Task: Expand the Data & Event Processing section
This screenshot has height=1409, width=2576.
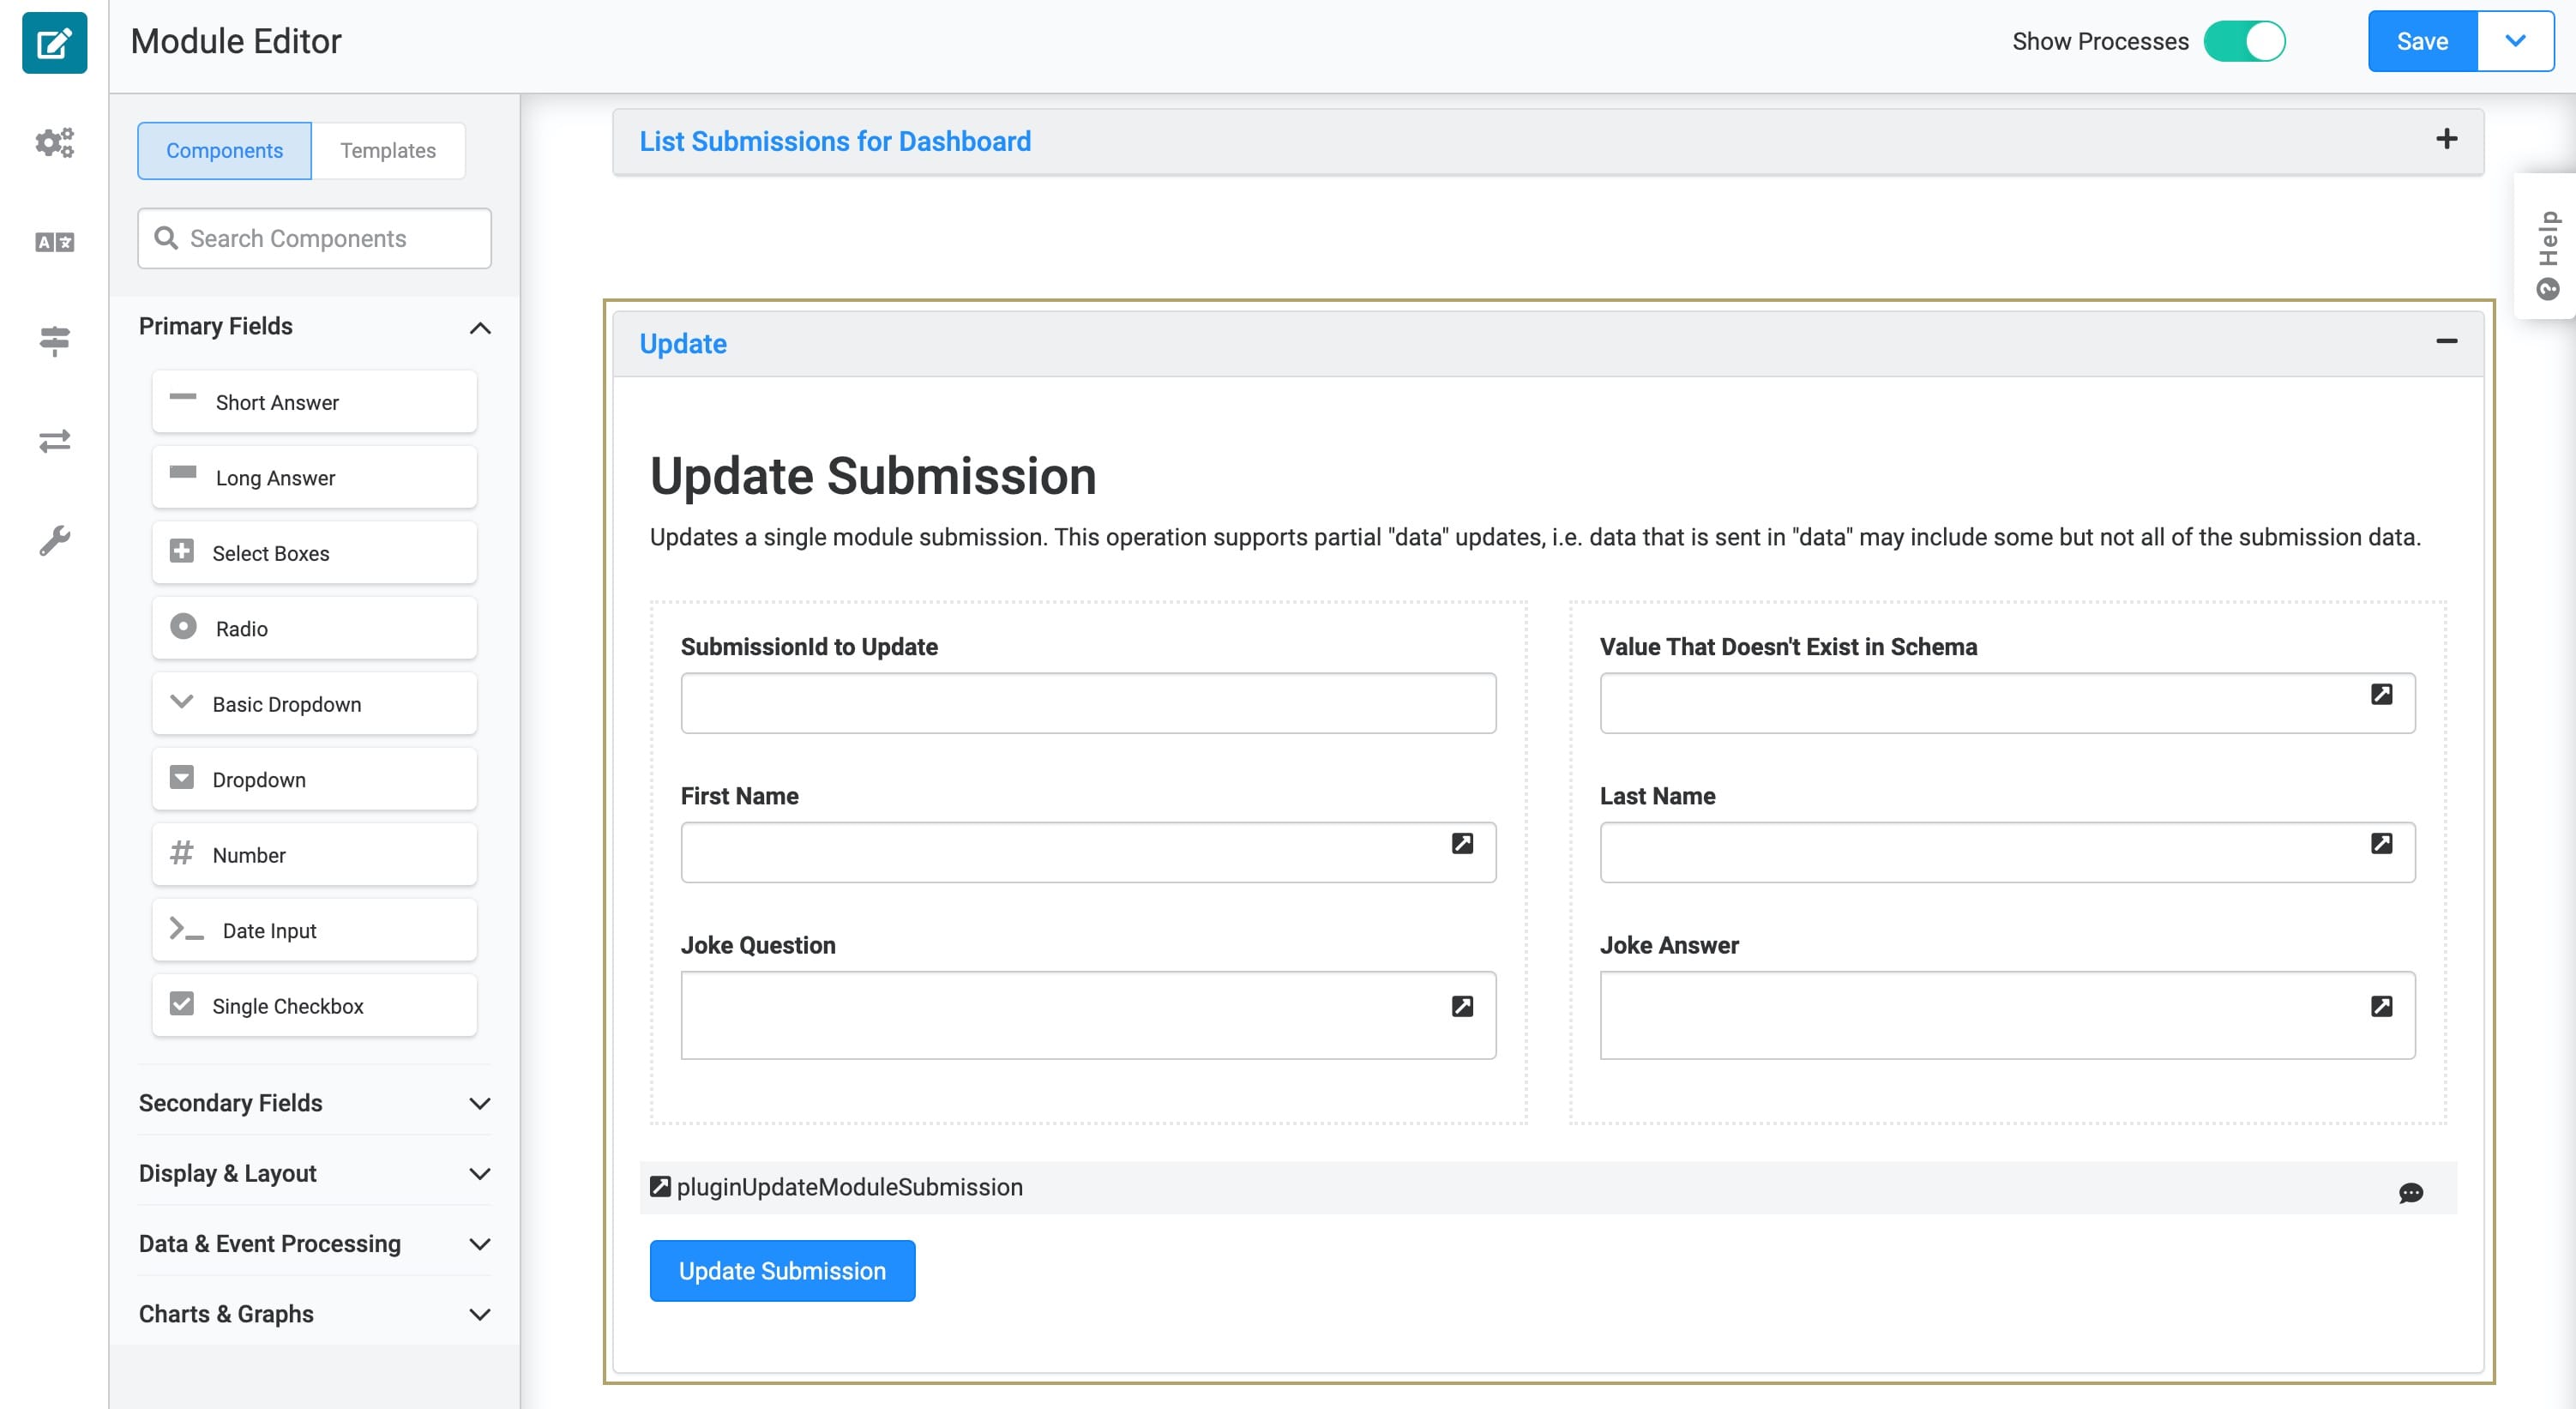Action: tap(480, 1244)
